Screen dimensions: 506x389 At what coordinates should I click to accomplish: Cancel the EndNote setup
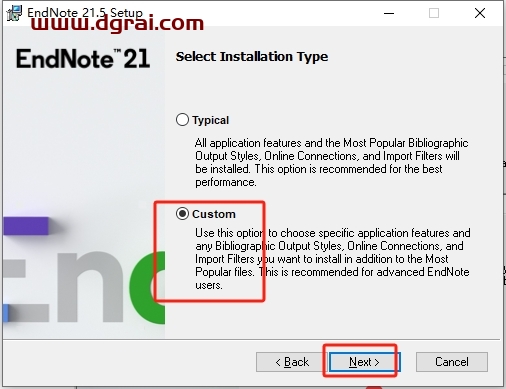click(x=452, y=362)
